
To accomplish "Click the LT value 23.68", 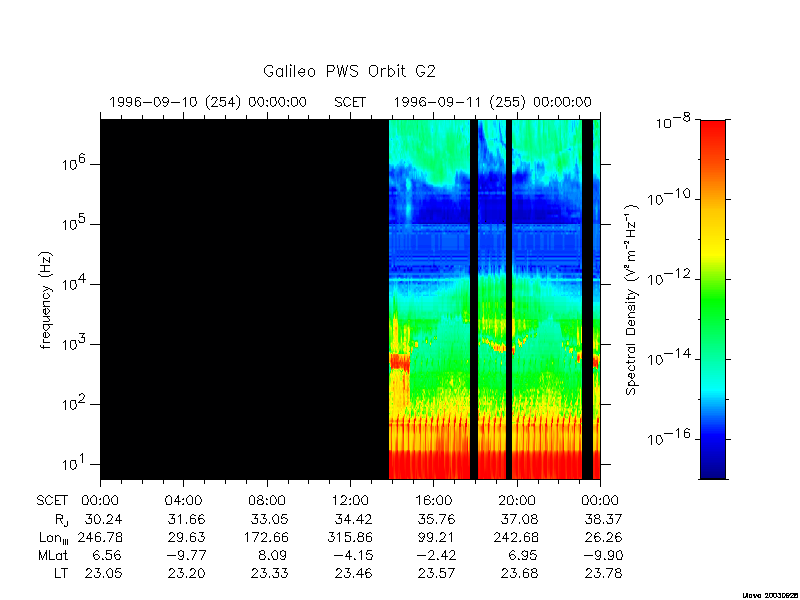I will [520, 573].
